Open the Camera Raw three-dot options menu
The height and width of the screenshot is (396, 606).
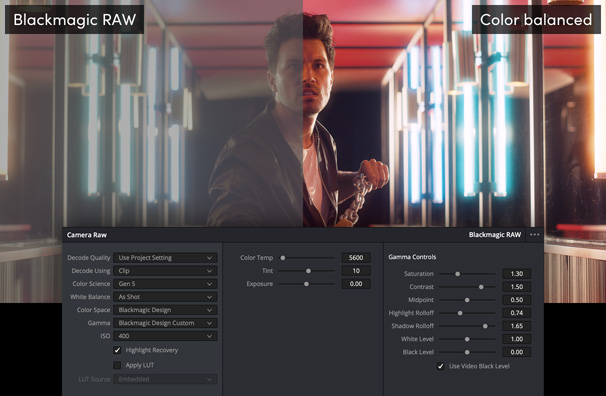pos(535,235)
